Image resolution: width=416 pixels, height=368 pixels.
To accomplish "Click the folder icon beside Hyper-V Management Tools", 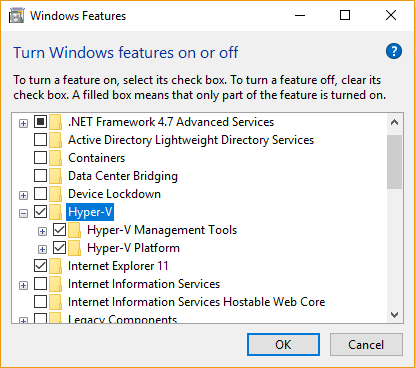I will 75,230.
